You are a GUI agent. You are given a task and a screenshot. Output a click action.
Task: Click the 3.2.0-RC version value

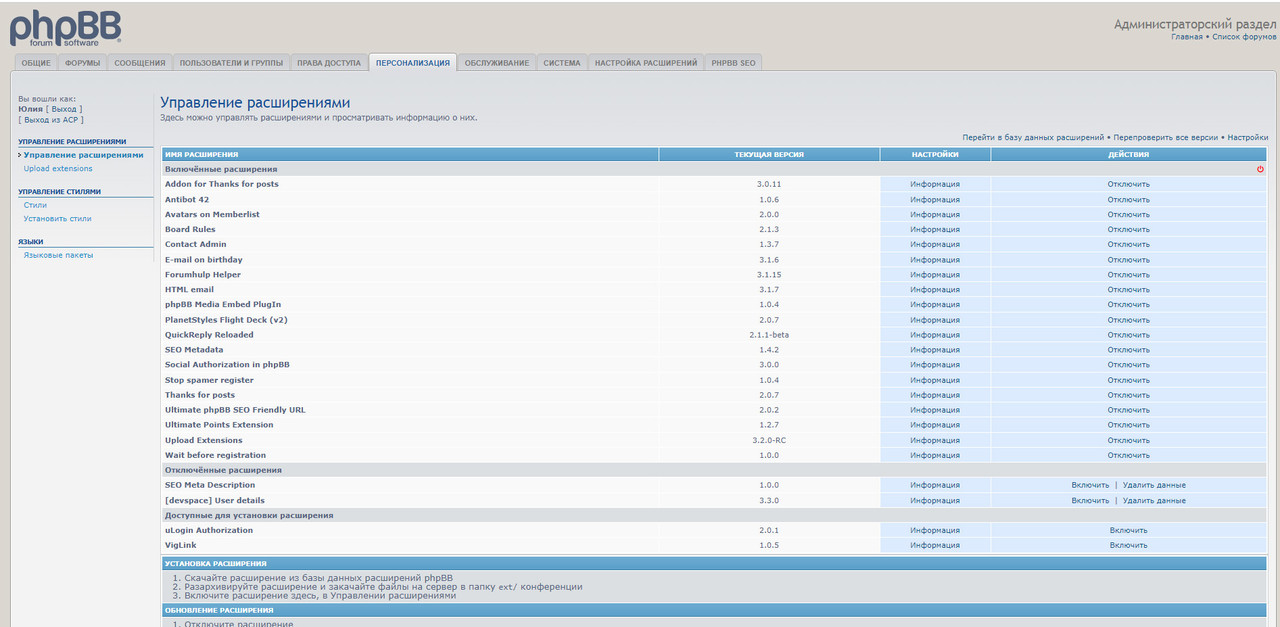769,440
